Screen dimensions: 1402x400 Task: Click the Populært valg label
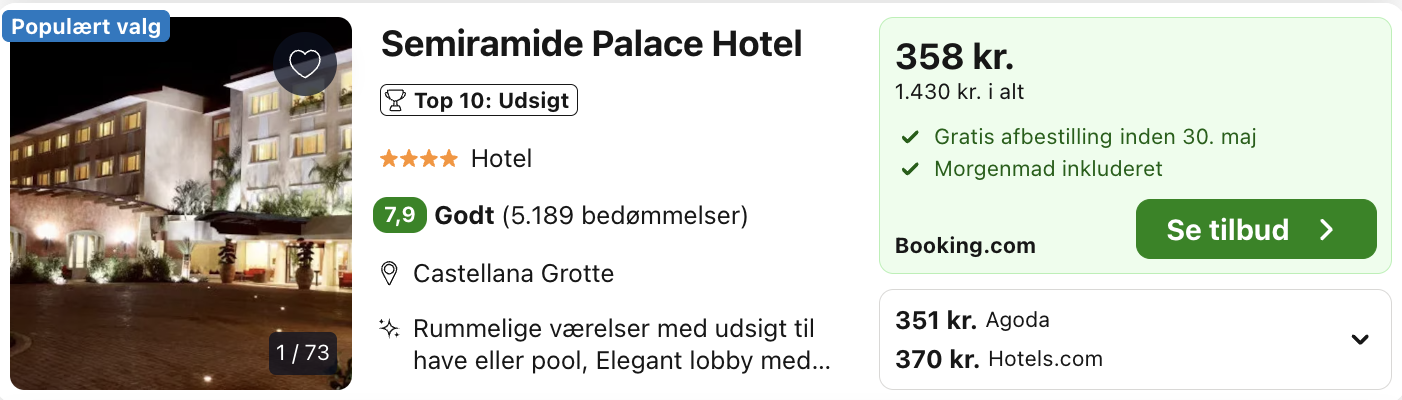(x=86, y=27)
